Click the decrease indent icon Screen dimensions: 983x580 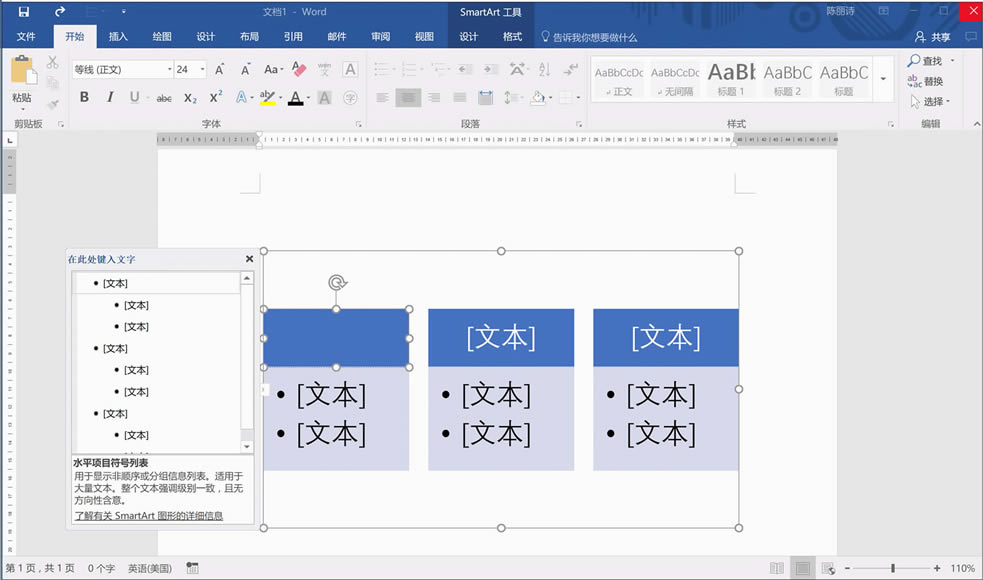[465, 69]
